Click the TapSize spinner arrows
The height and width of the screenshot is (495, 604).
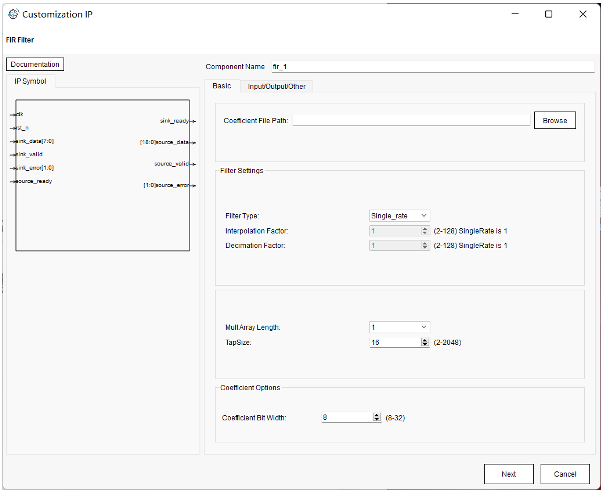(426, 341)
